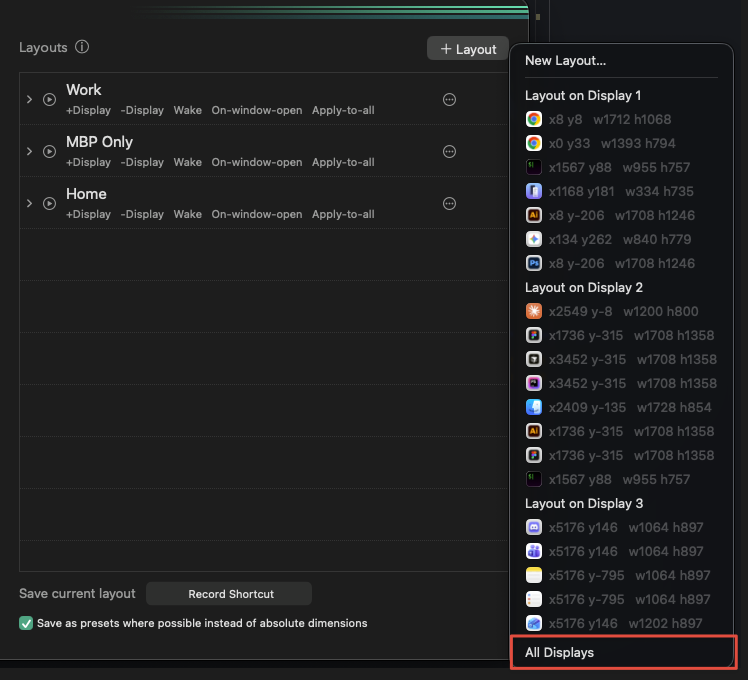
Task: Toggle Wake trigger for MBP Only layout
Action: (x=187, y=162)
